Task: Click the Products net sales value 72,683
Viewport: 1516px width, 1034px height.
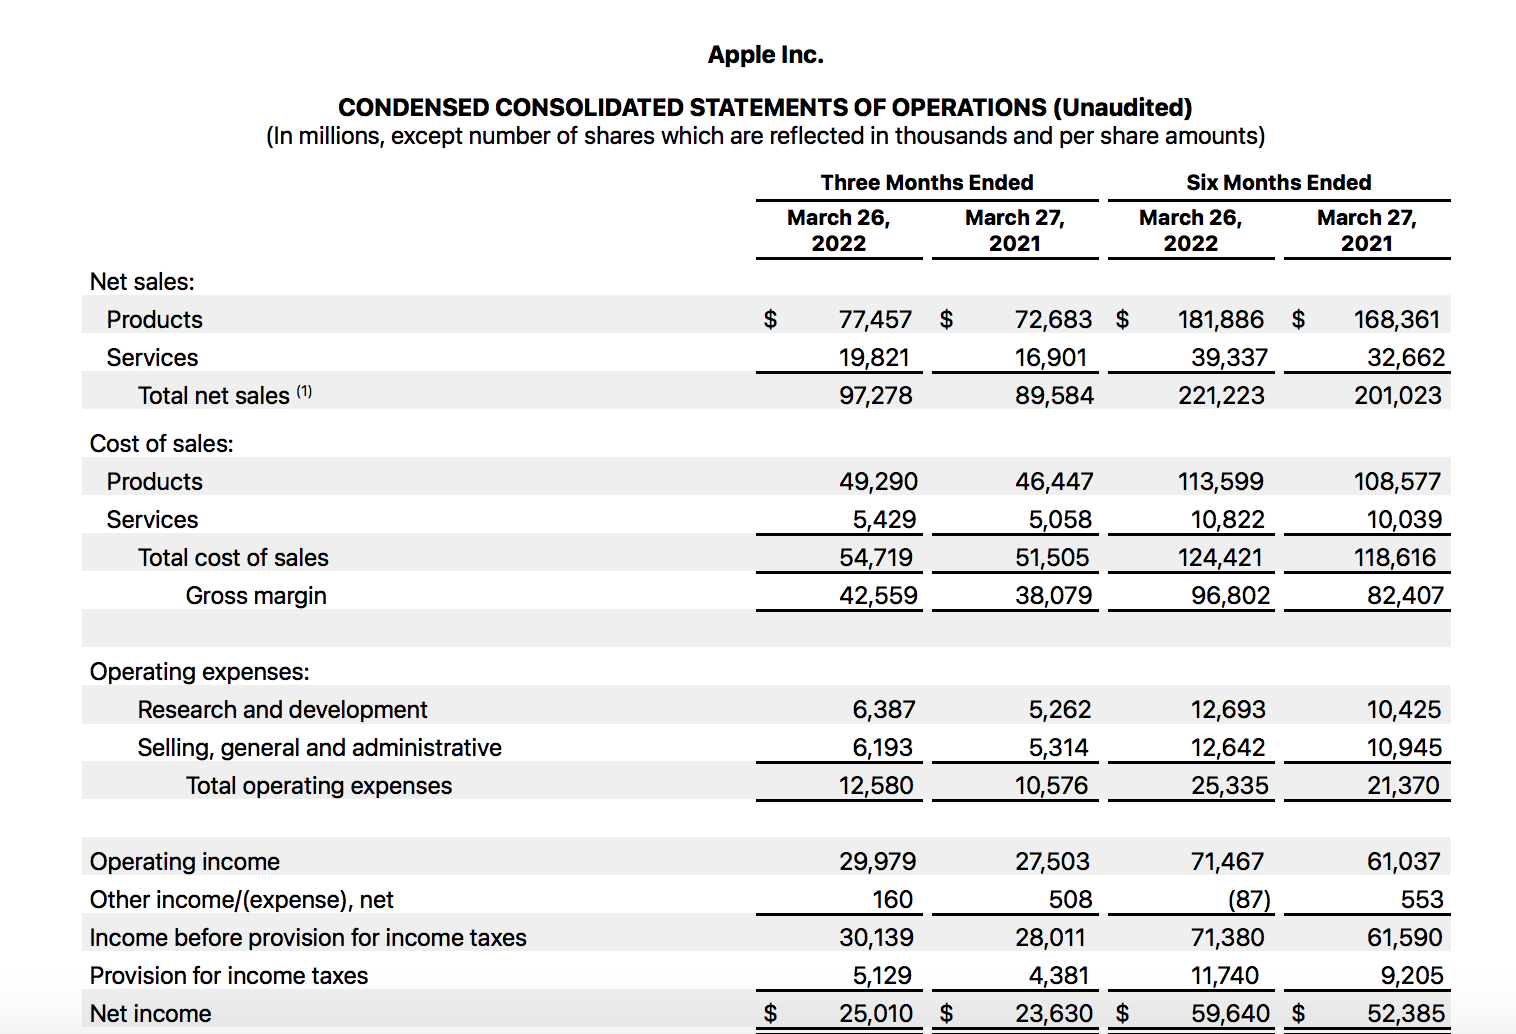Action: tap(1053, 320)
